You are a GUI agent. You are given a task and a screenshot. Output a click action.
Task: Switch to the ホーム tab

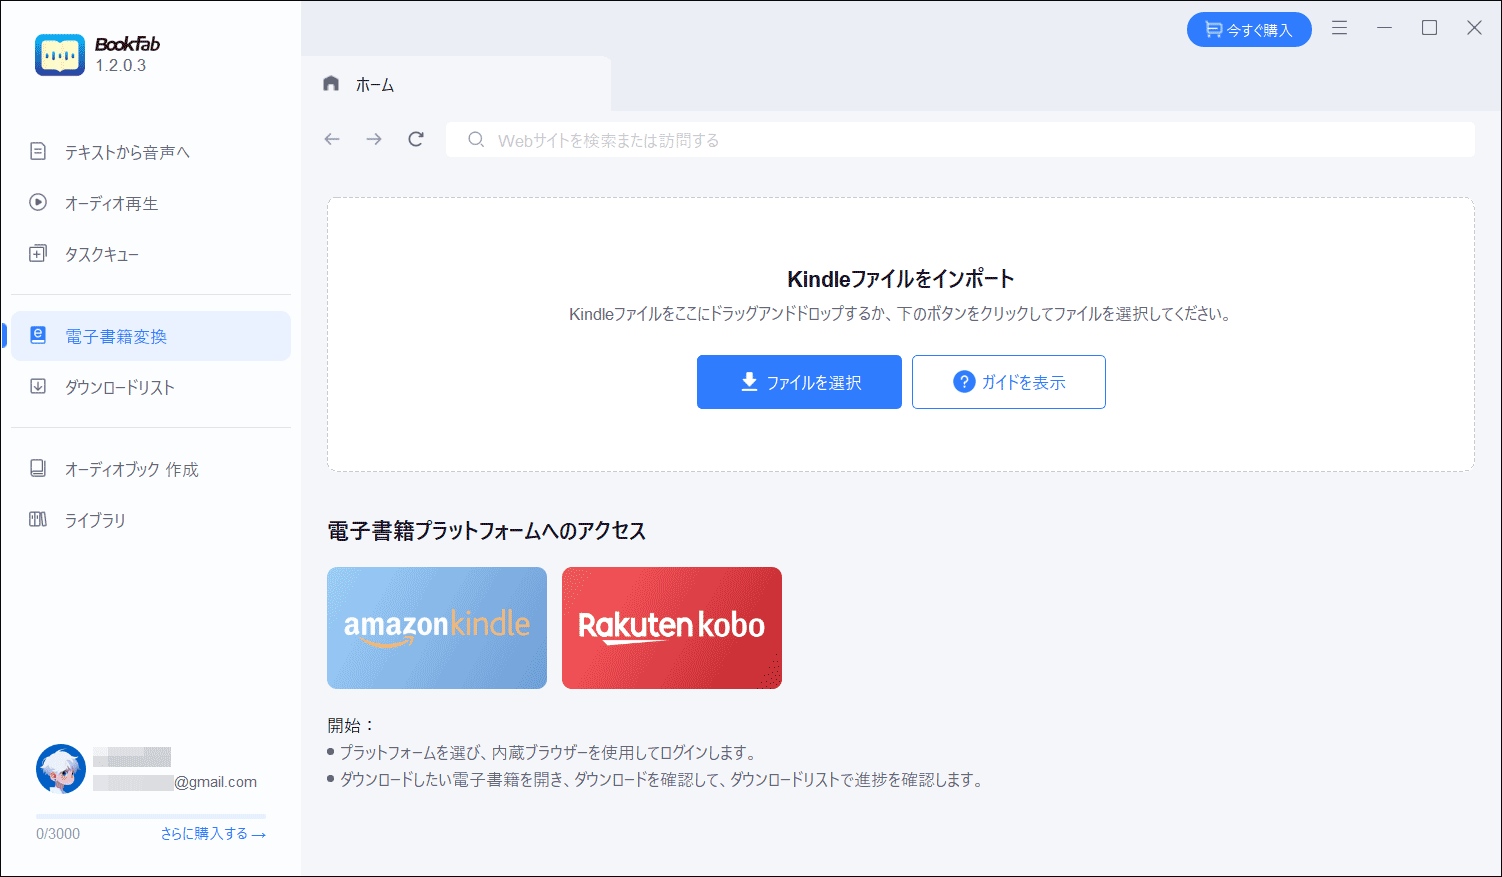tap(456, 84)
